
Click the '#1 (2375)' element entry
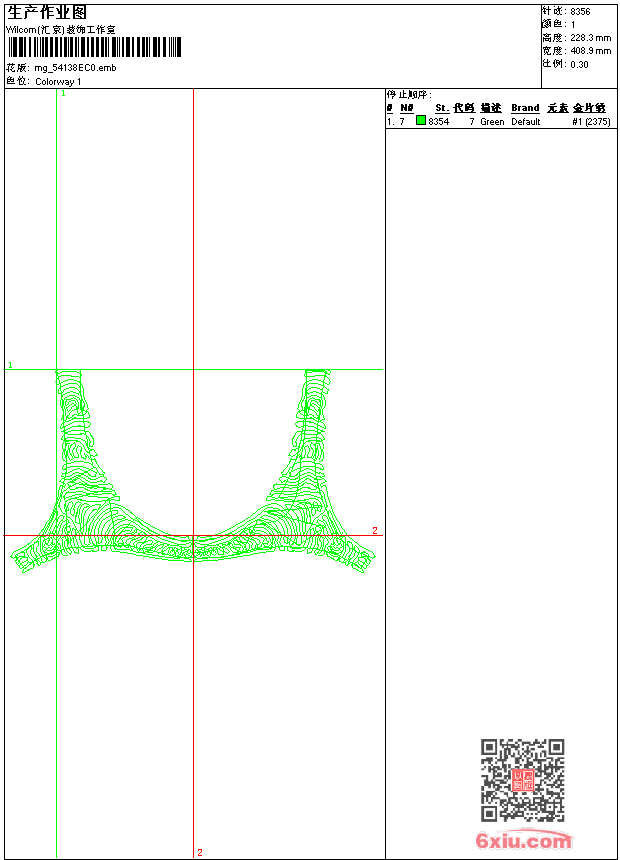coord(591,121)
